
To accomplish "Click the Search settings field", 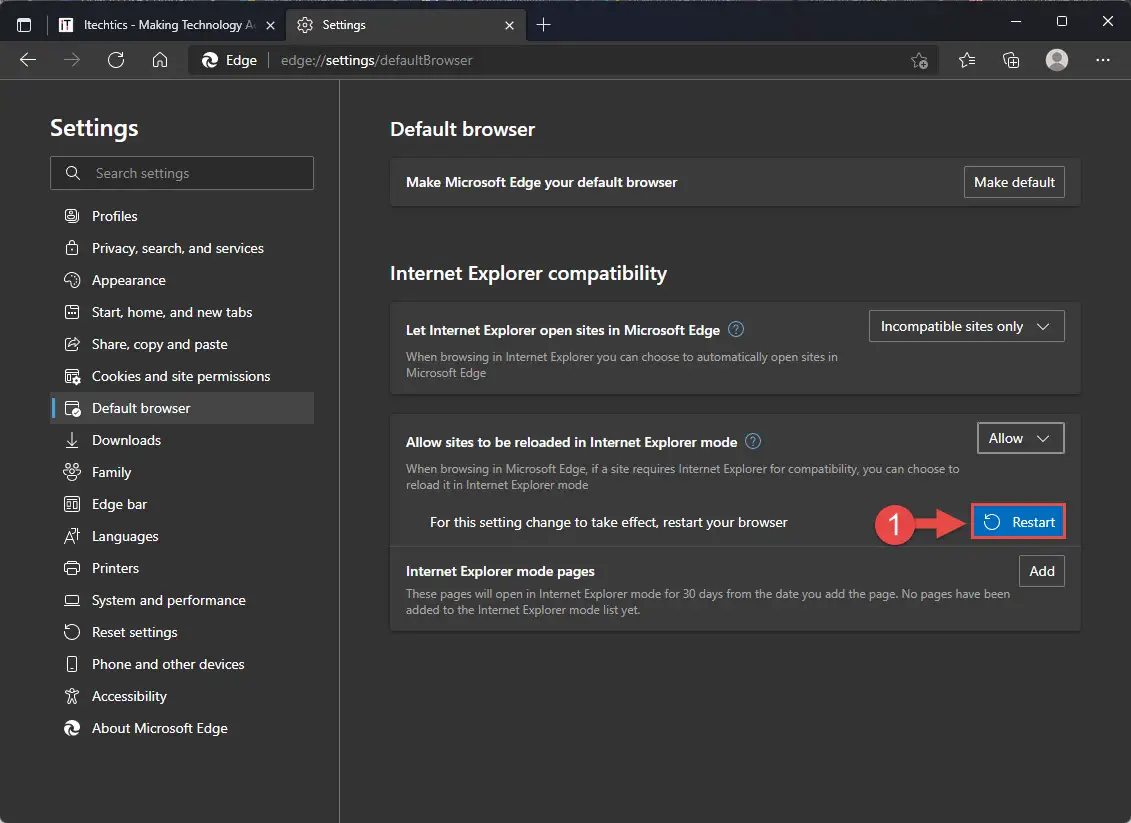I will (181, 173).
